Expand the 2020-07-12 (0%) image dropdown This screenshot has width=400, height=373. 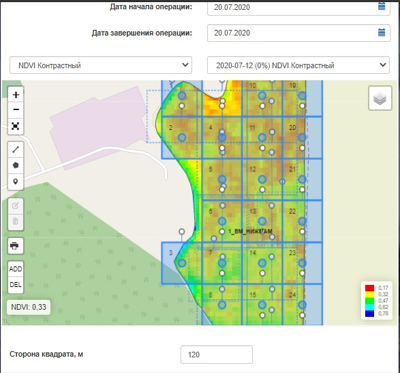pos(298,65)
